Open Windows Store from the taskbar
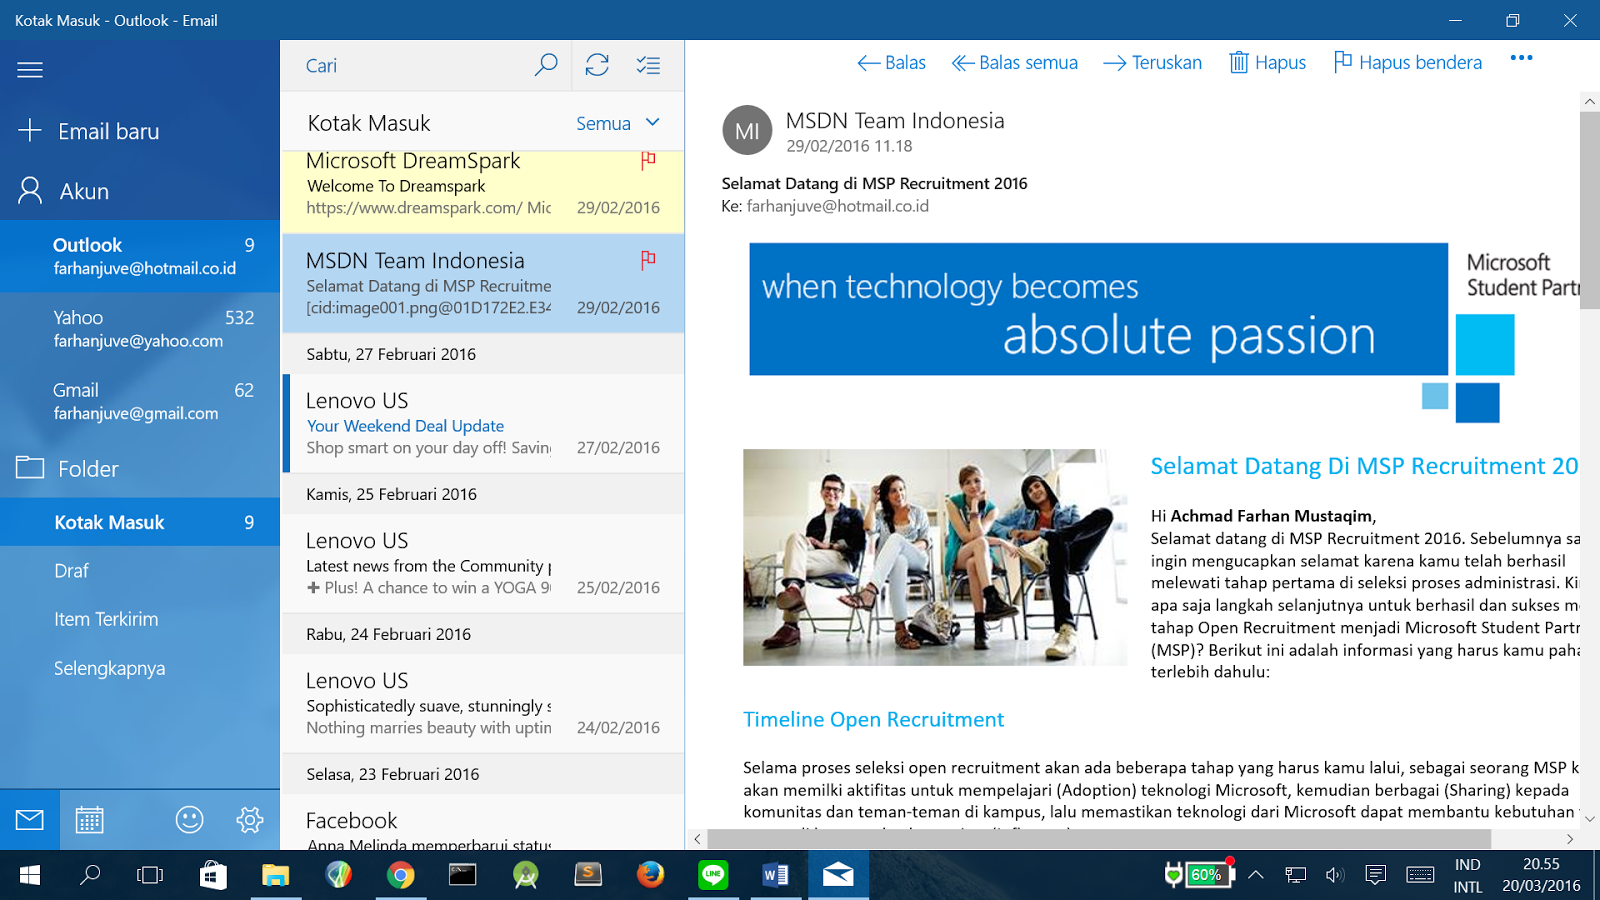Image resolution: width=1600 pixels, height=900 pixels. [x=213, y=875]
